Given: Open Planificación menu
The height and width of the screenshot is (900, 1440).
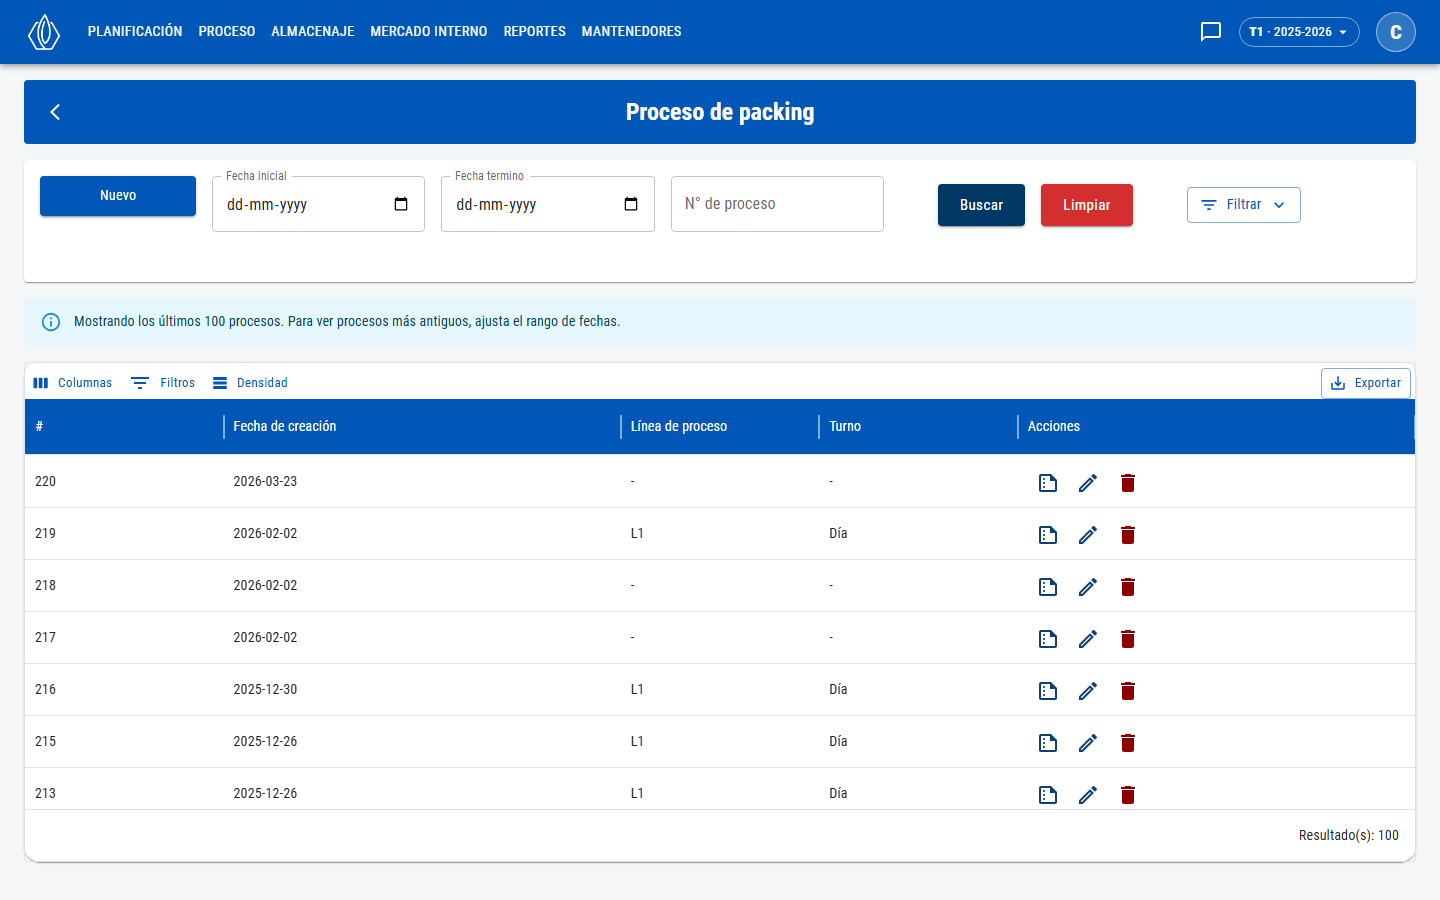Looking at the screenshot, I should coord(135,32).
